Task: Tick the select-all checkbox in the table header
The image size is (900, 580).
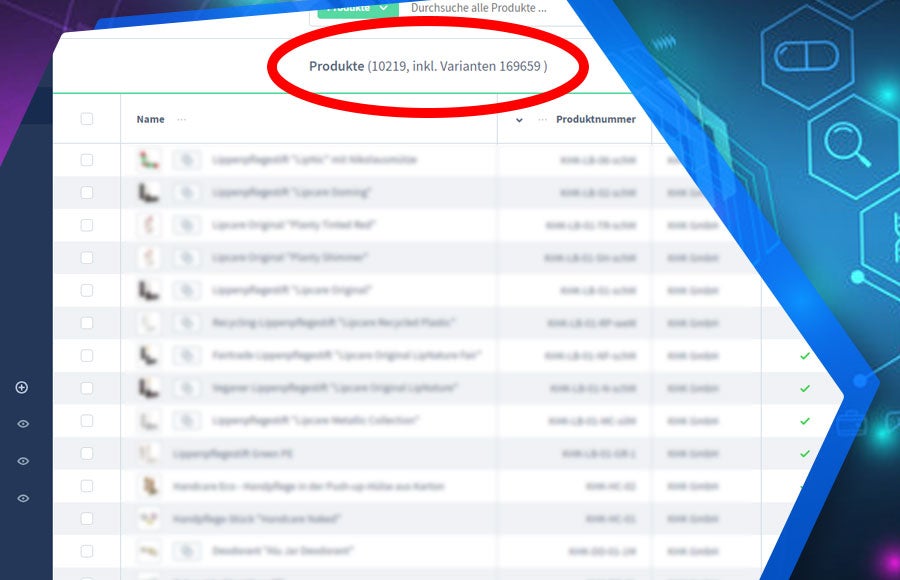Action: [x=87, y=119]
